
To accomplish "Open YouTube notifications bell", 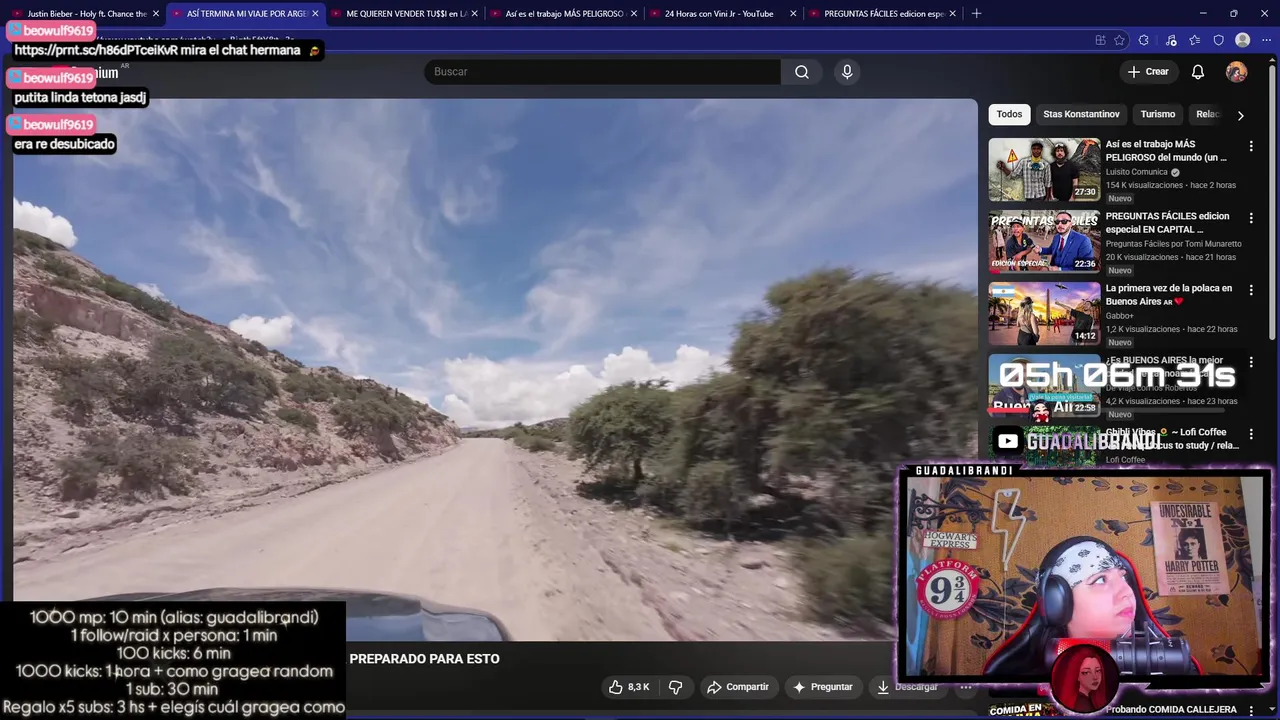I will pos(1198,72).
